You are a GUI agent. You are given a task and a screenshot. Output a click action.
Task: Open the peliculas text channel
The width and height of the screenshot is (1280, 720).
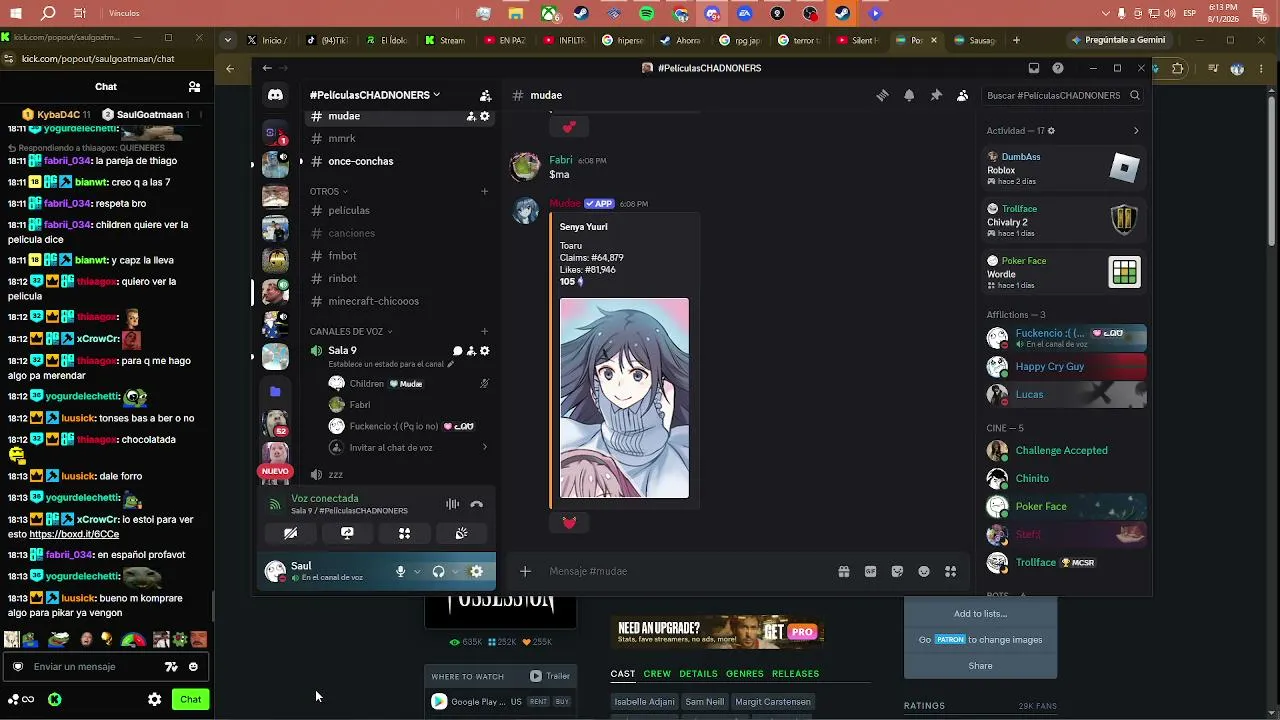350,211
